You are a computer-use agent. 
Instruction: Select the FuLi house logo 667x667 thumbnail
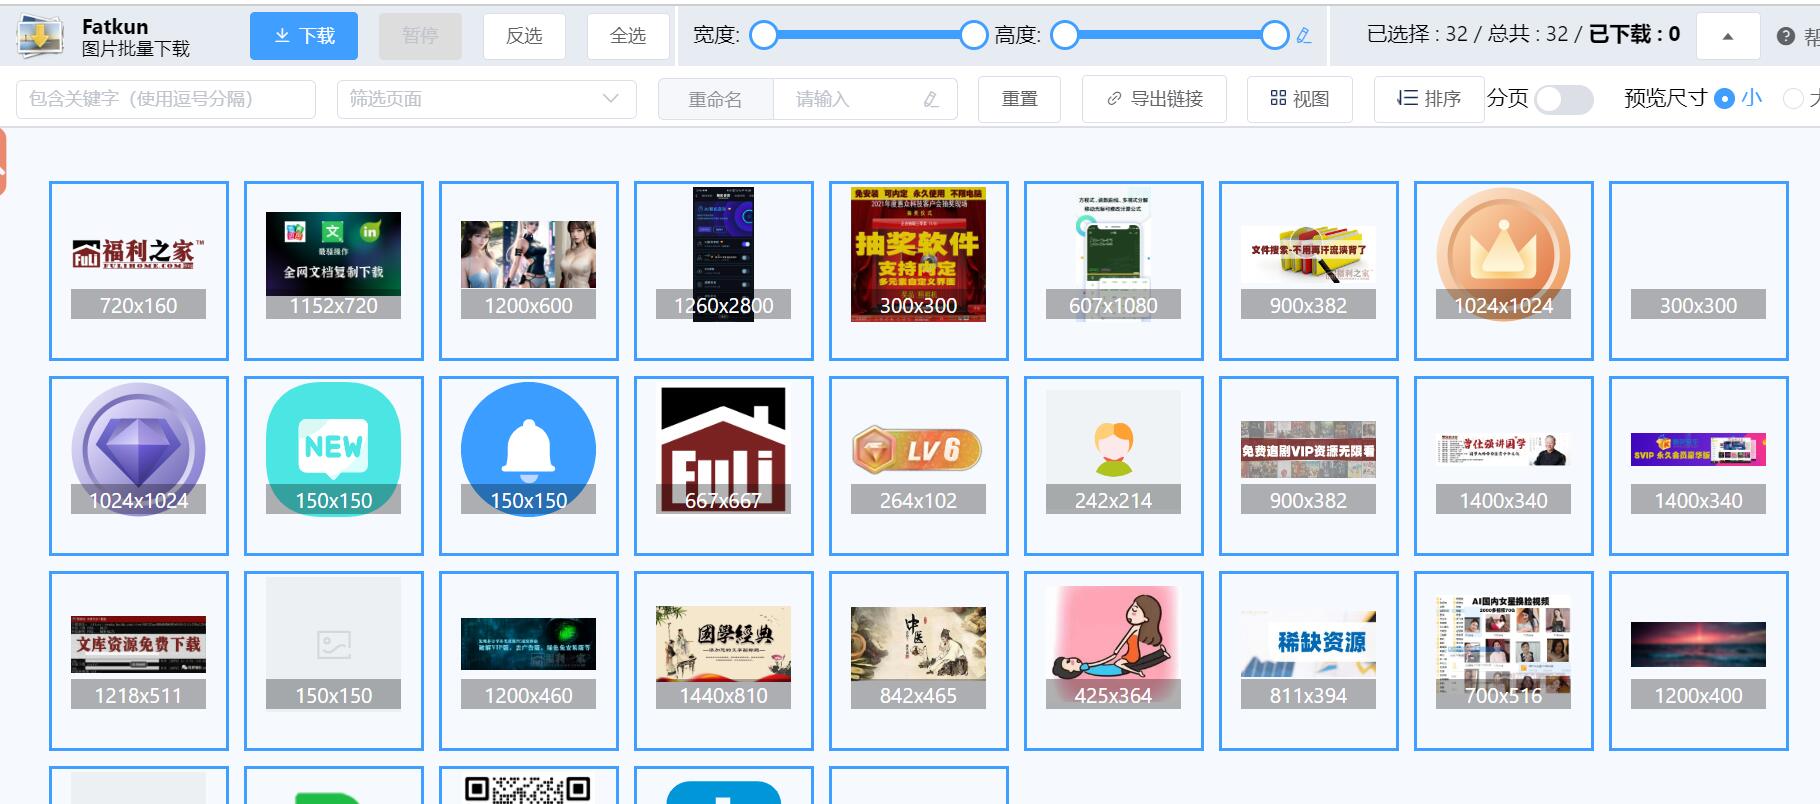(724, 466)
